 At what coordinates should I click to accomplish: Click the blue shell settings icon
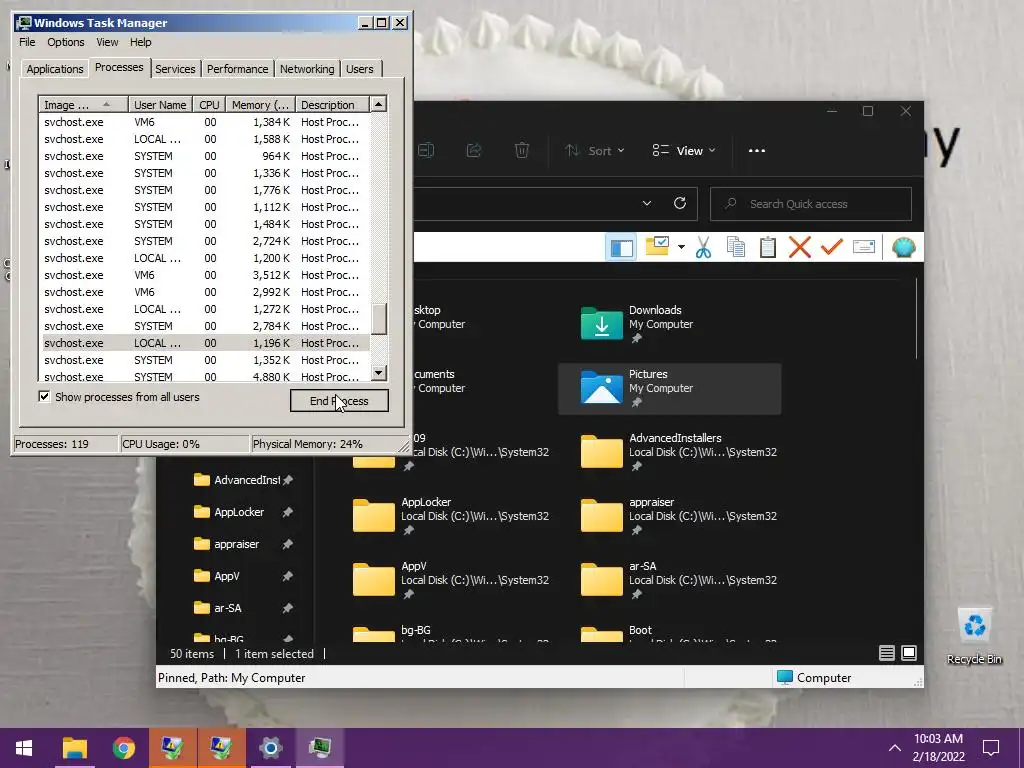(x=904, y=248)
